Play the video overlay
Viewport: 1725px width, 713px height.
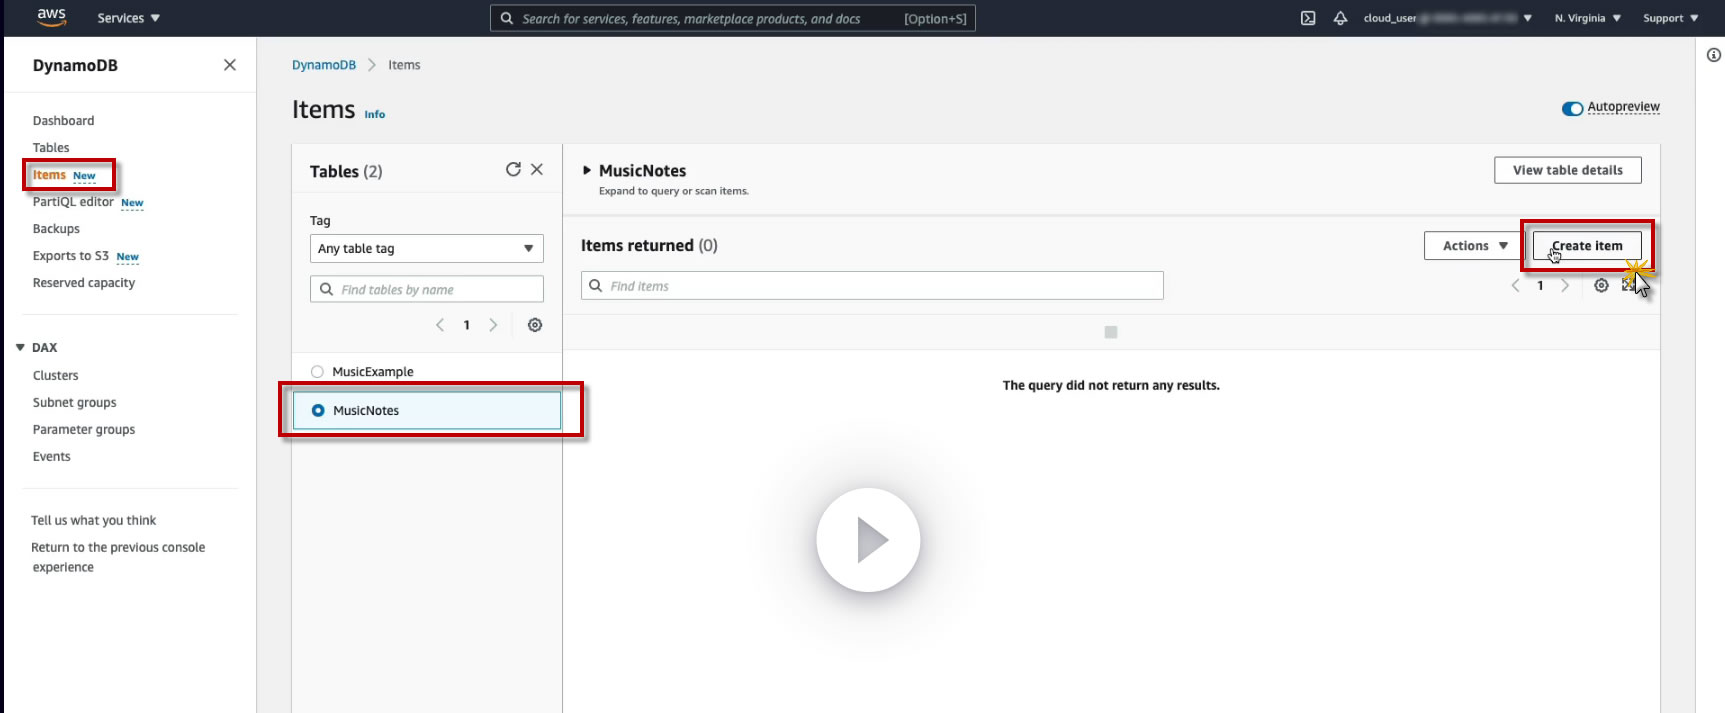[868, 540]
